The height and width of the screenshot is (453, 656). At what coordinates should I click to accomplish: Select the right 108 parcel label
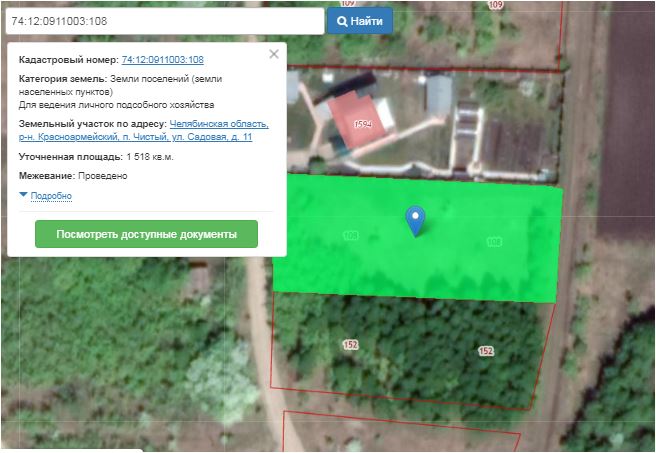(493, 241)
